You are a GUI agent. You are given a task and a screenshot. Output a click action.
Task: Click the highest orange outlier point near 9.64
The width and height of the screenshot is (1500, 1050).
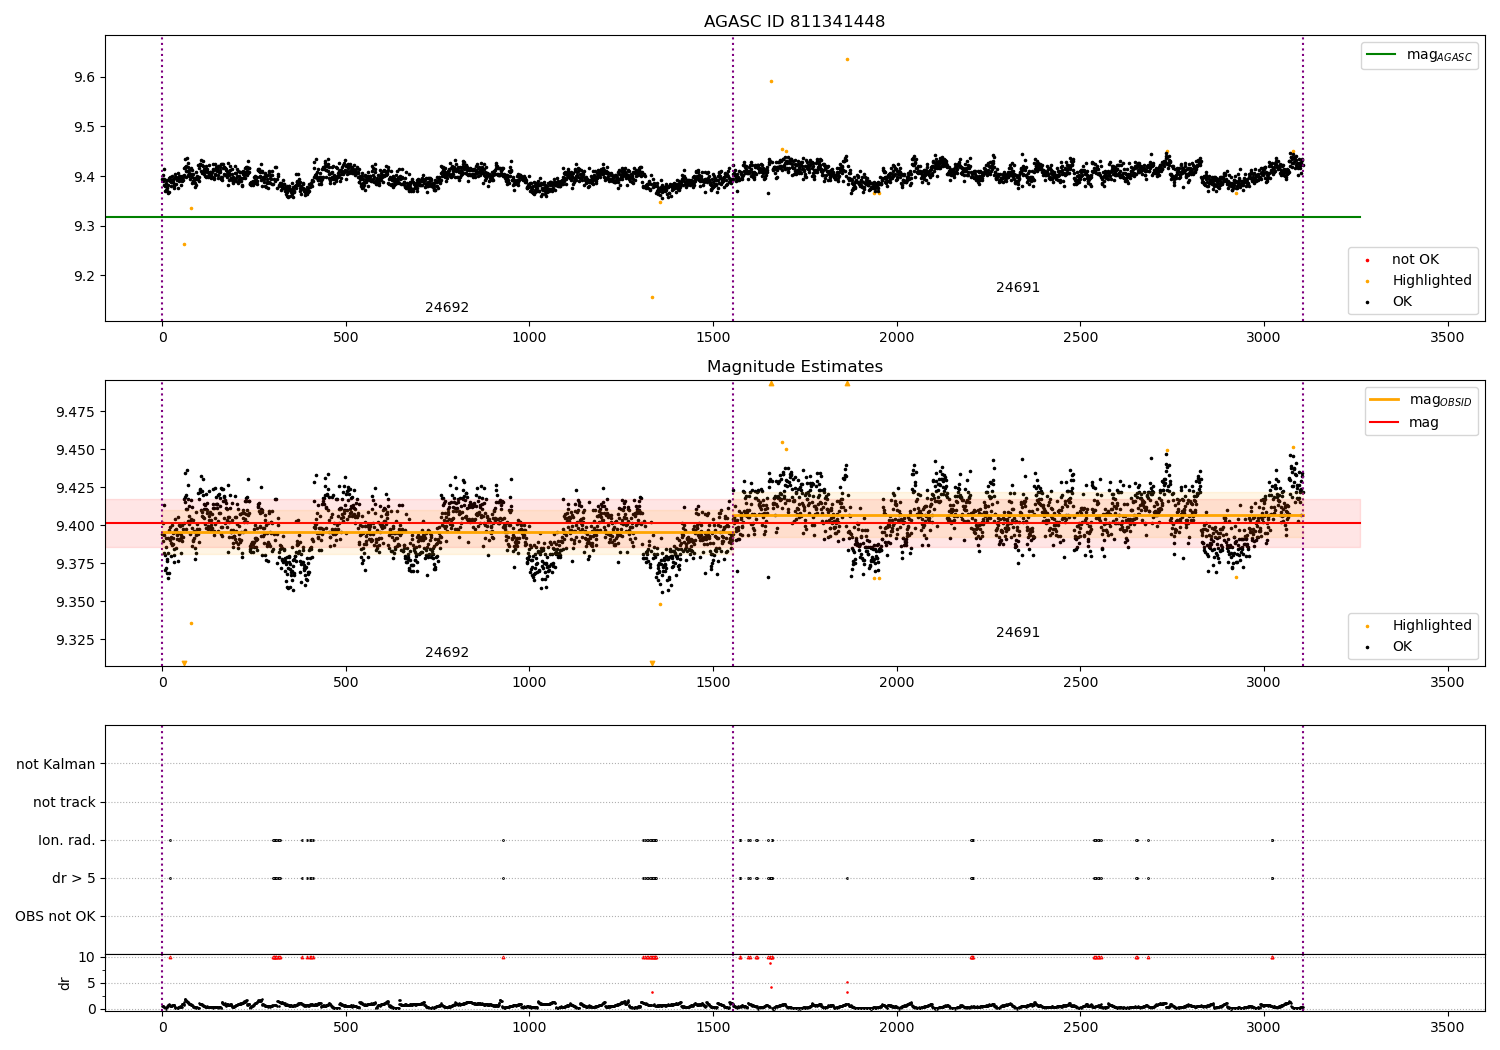click(x=847, y=59)
